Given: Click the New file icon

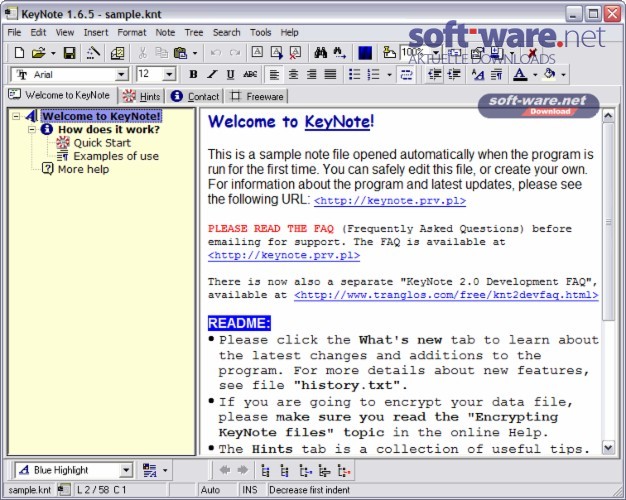Looking at the screenshot, I should tap(19, 53).
